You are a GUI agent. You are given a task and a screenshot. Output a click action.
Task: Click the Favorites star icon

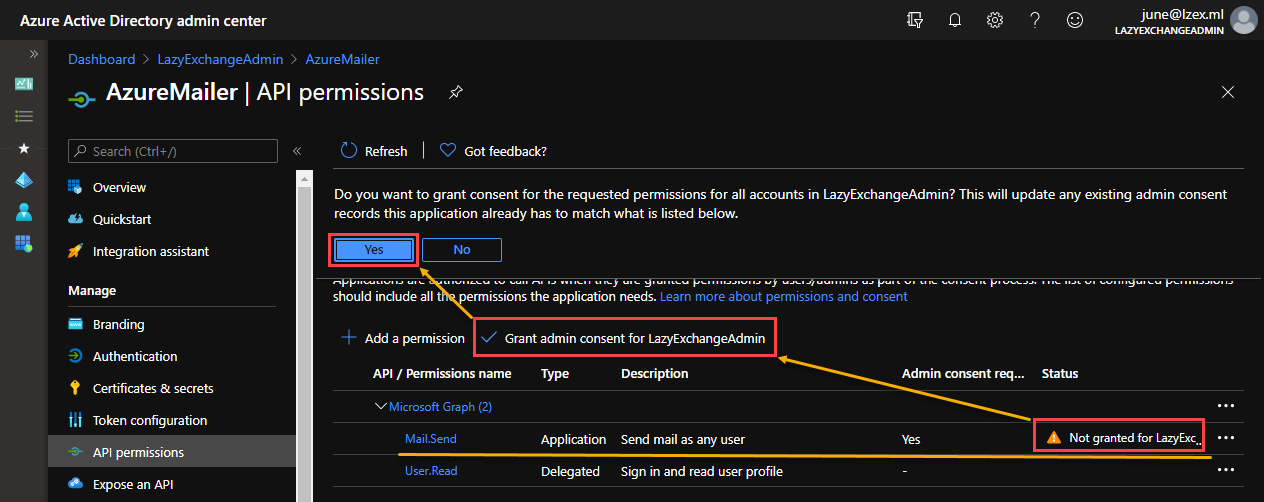click(24, 148)
